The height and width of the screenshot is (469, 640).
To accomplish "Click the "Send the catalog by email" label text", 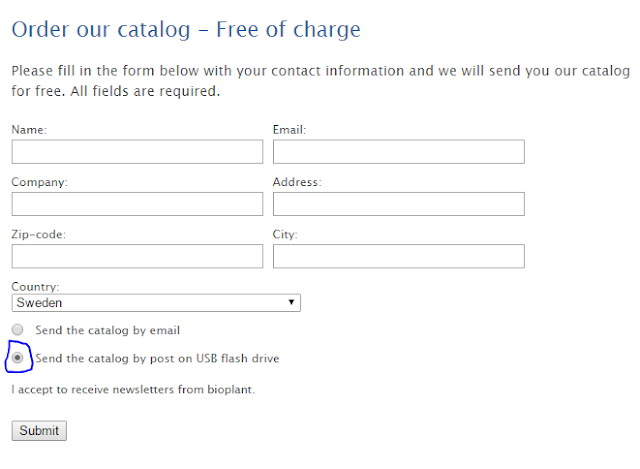I will pyautogui.click(x=107, y=330).
